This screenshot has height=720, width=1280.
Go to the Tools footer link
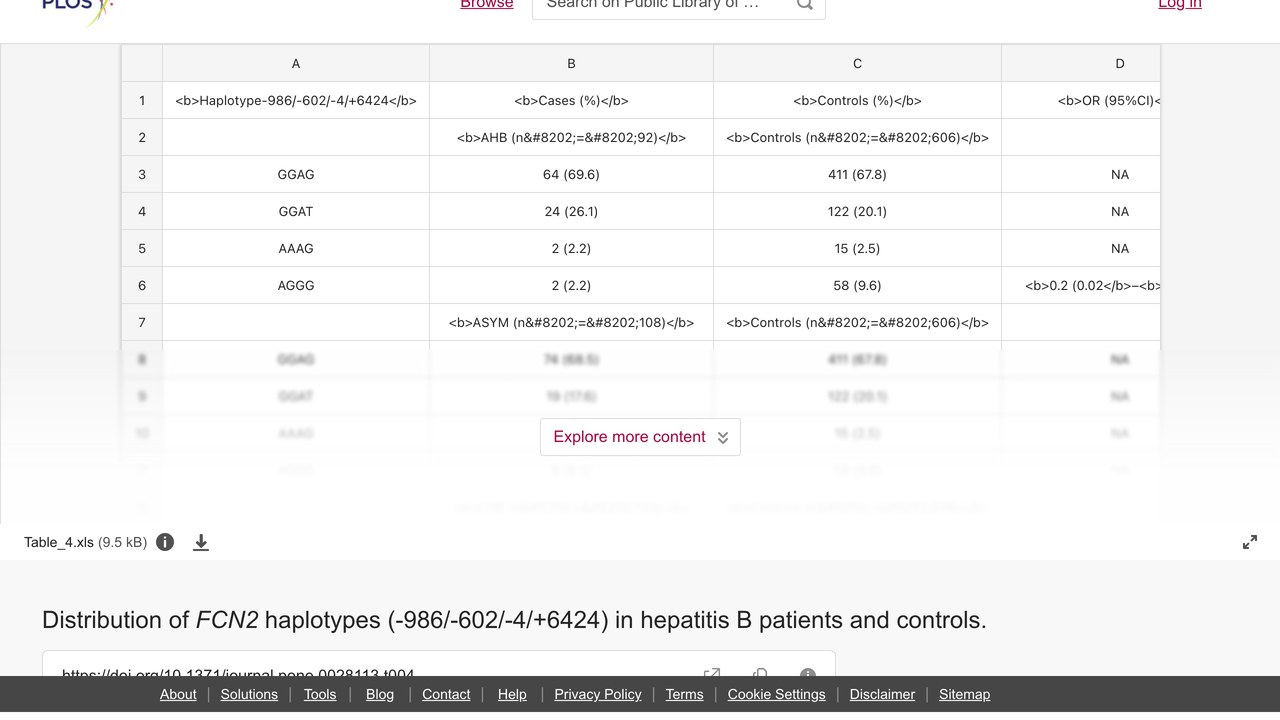click(320, 694)
